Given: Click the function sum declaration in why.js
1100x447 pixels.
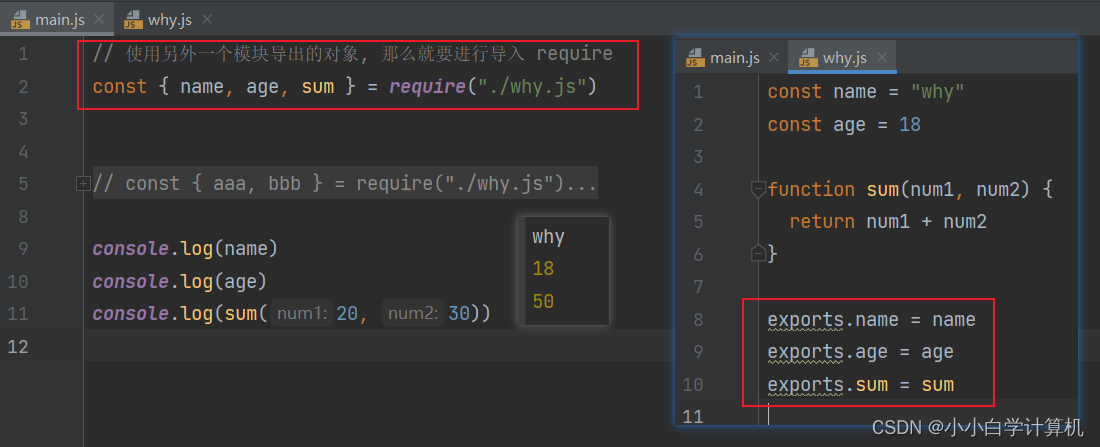Looking at the screenshot, I should 910,189.
